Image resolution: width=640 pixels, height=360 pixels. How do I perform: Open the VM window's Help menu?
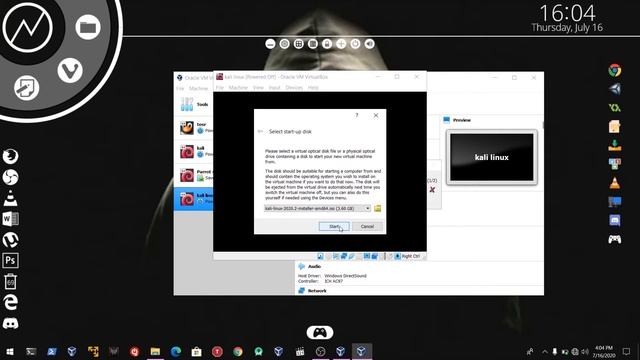(313, 88)
